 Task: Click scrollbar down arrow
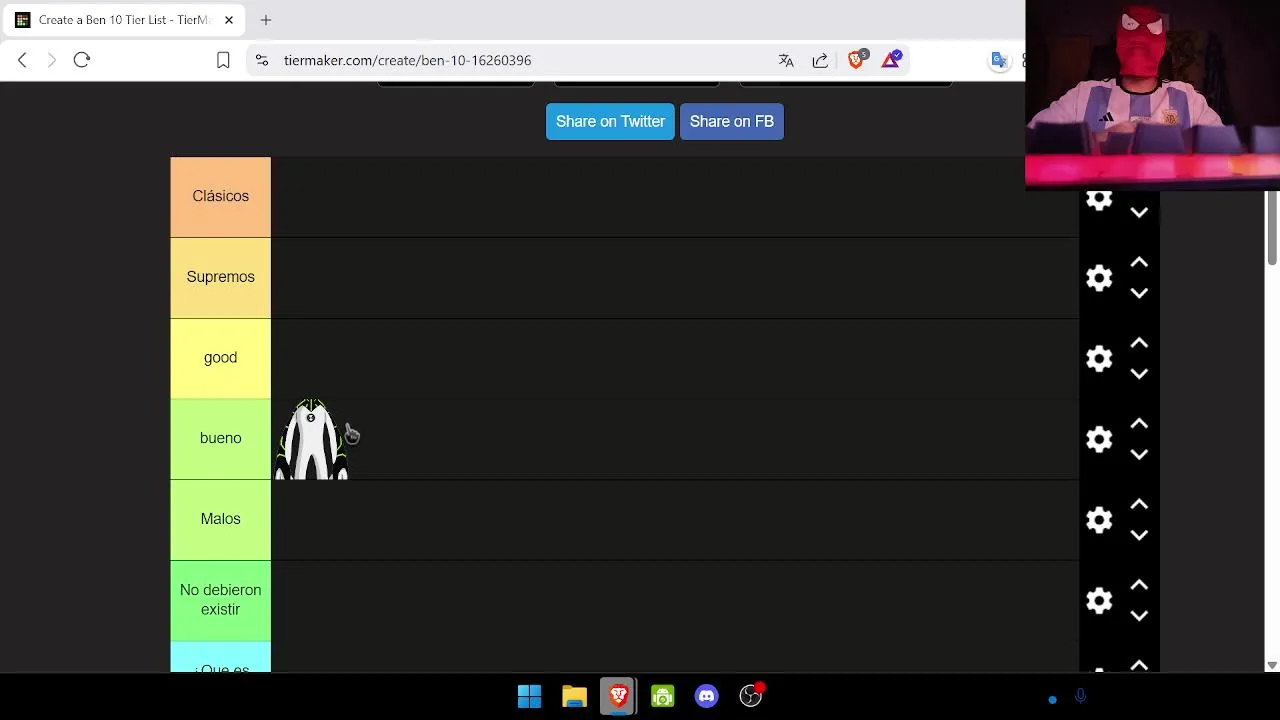pyautogui.click(x=1272, y=665)
